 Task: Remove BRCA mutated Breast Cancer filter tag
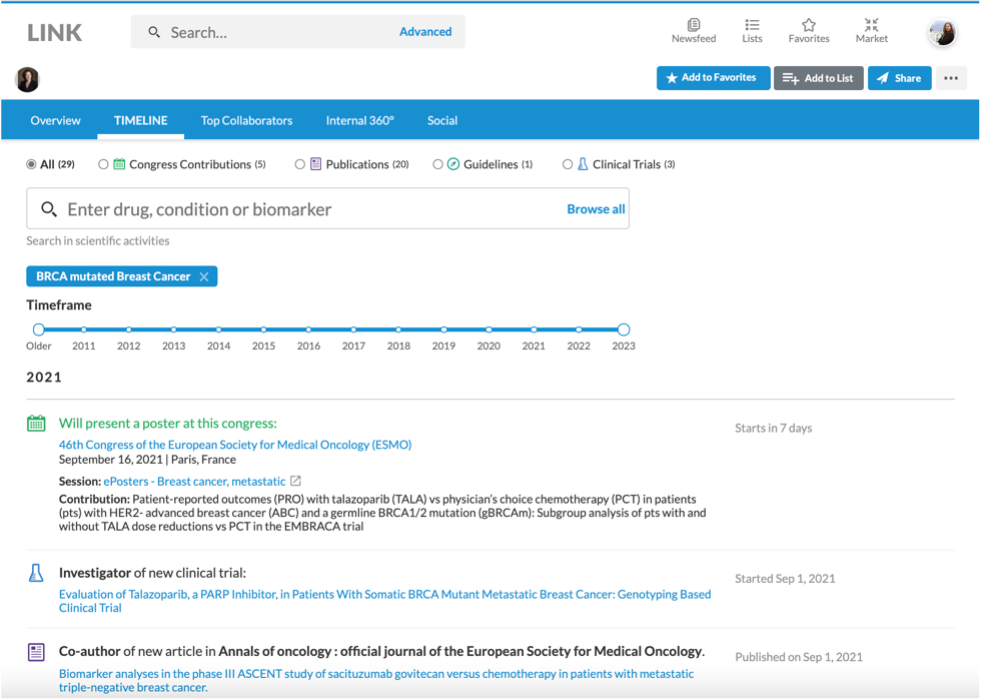(x=204, y=277)
